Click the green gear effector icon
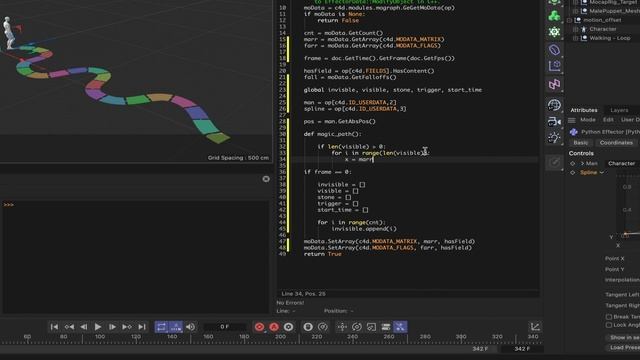 coord(554,32)
